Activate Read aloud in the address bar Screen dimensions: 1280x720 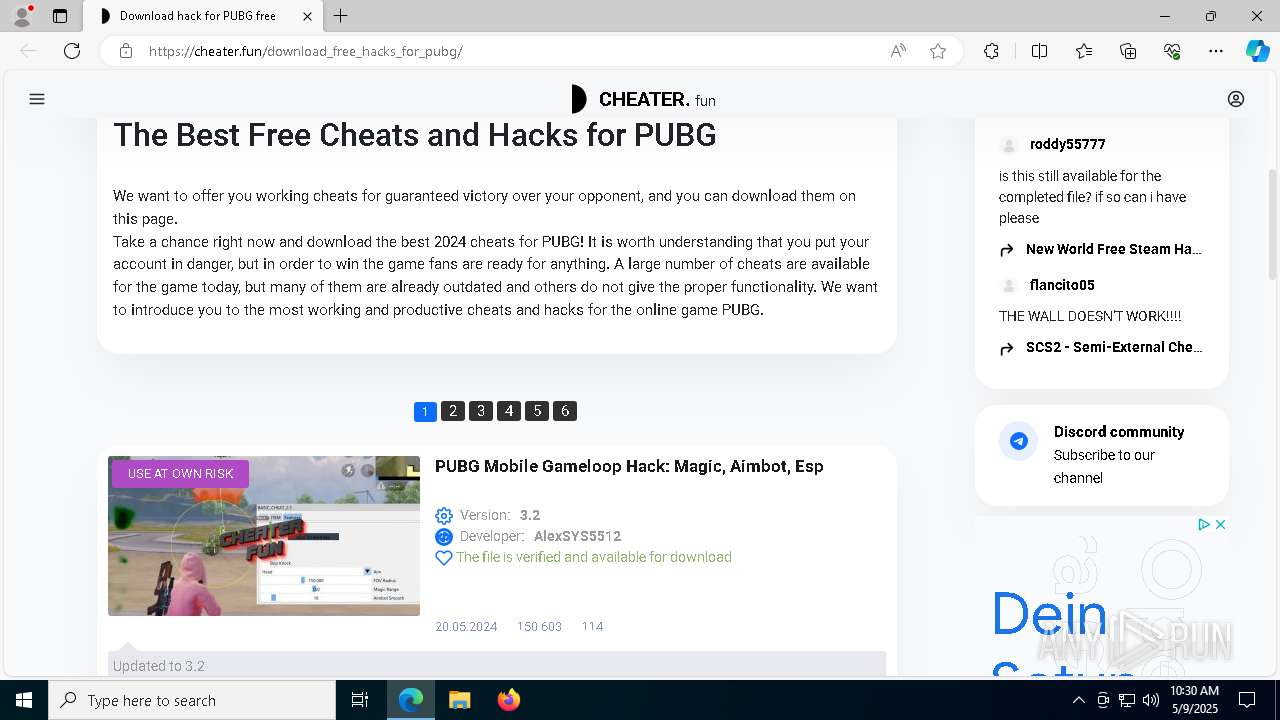pos(898,51)
